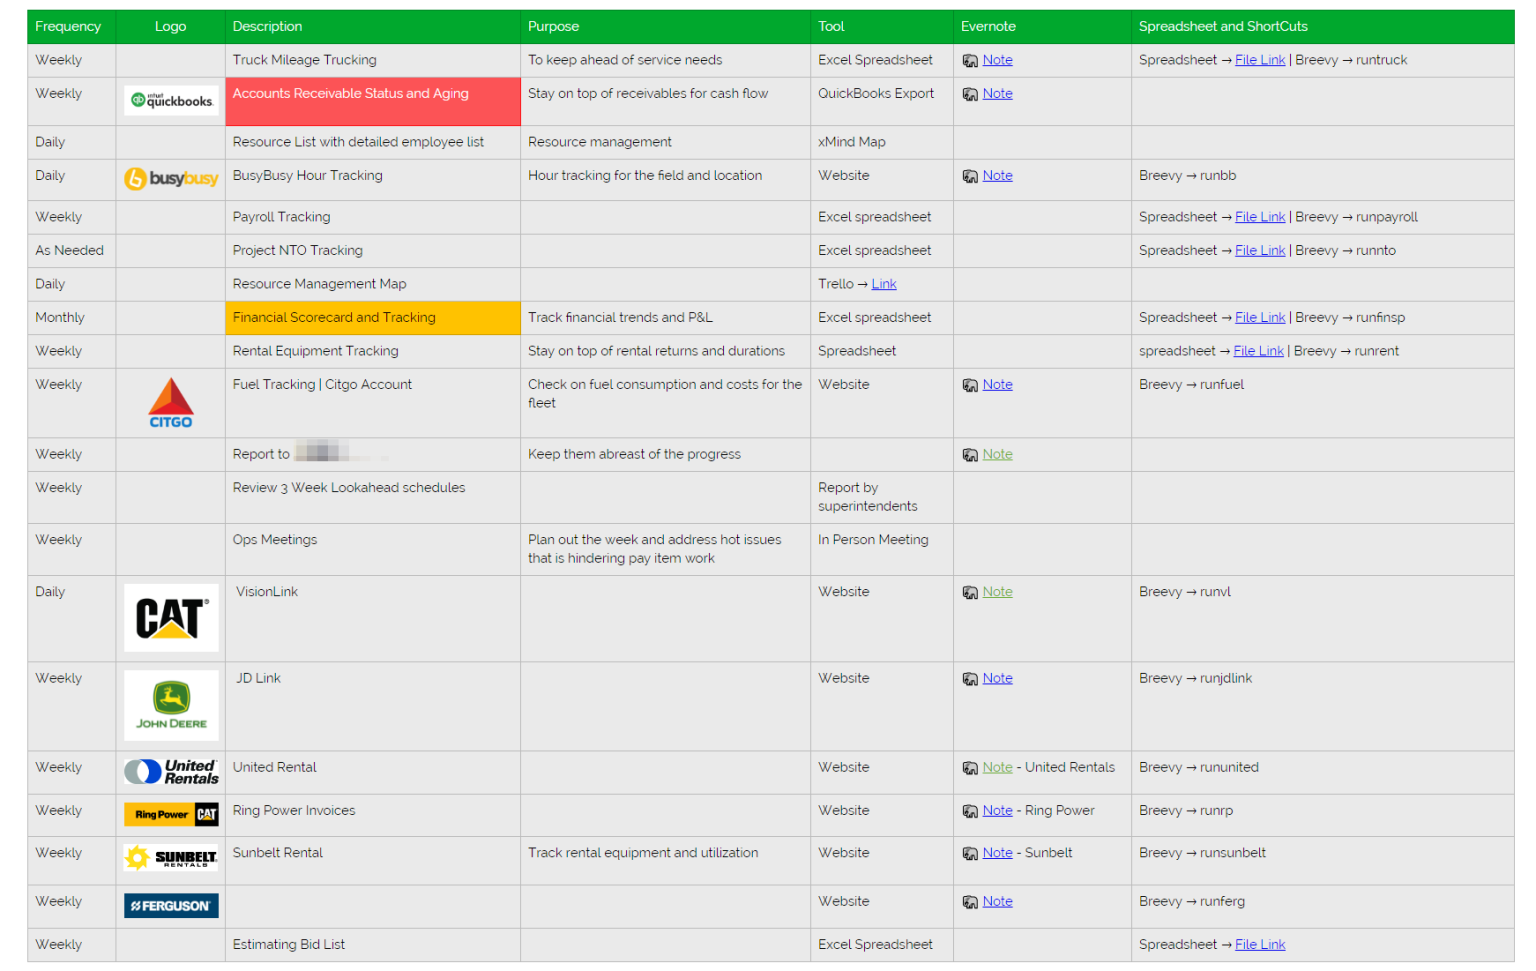Image resolution: width=1536 pixels, height=971 pixels.
Task: Open the Trello Link for Resource Management Map
Action: coord(883,284)
